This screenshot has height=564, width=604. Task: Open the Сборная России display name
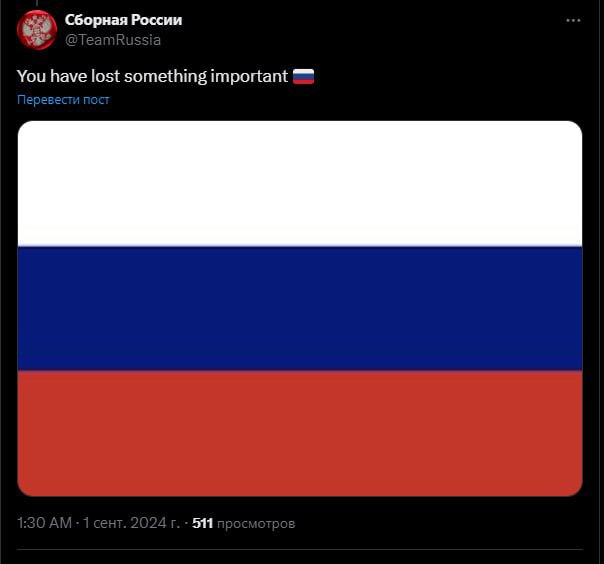[123, 20]
